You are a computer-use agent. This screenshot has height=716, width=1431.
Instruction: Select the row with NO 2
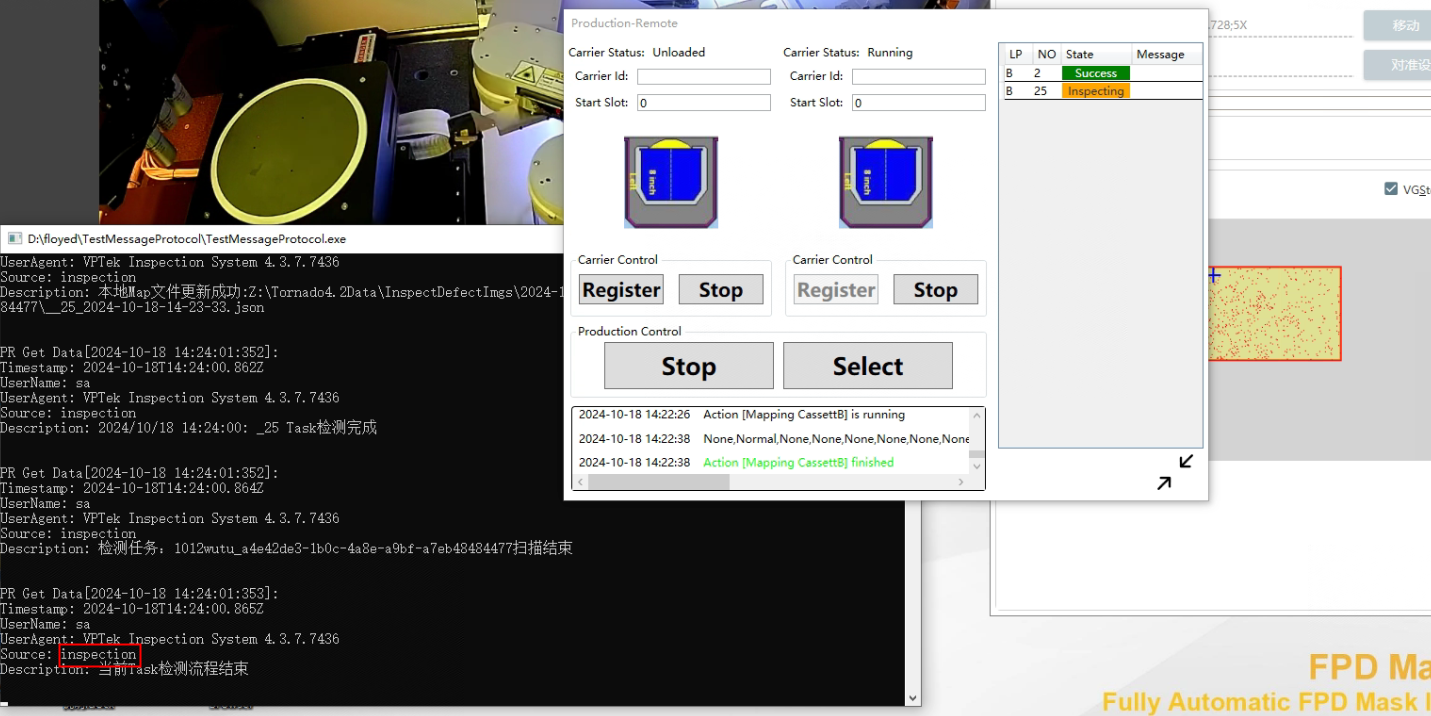click(x=1103, y=73)
